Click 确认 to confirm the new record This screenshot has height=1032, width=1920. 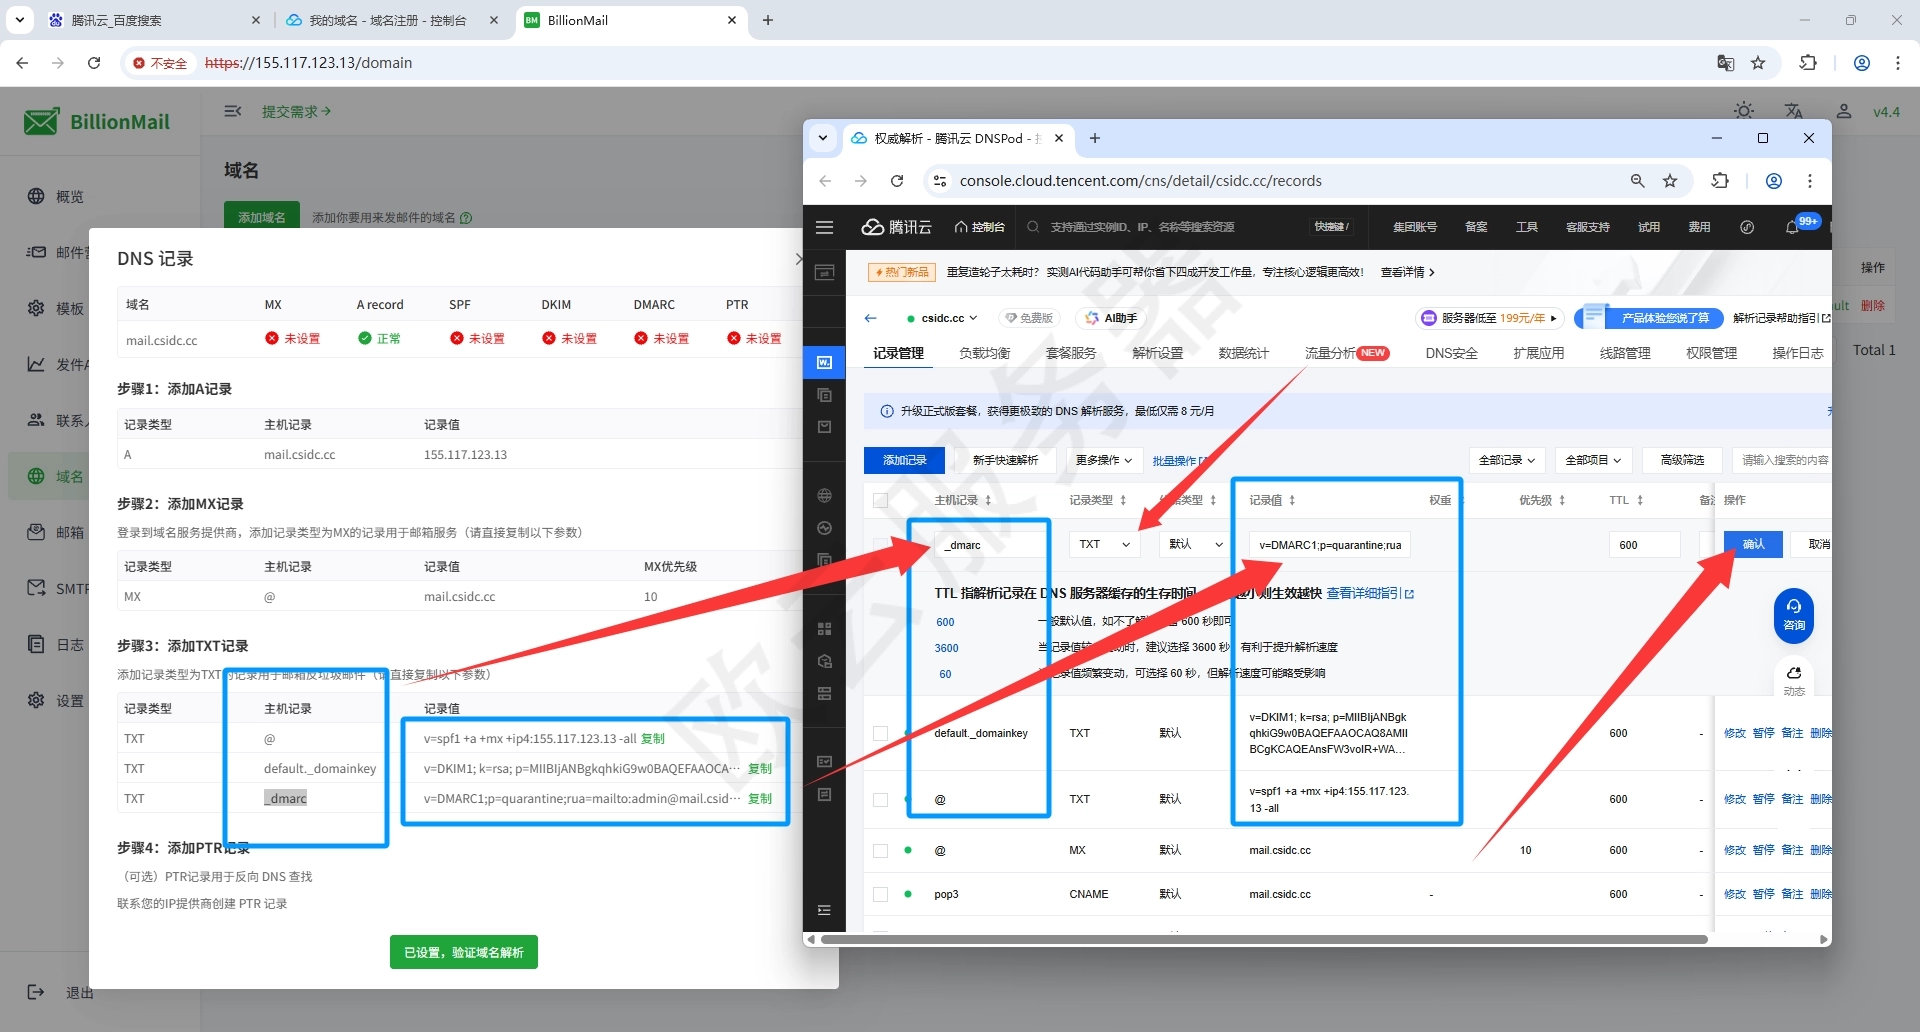[x=1753, y=544]
